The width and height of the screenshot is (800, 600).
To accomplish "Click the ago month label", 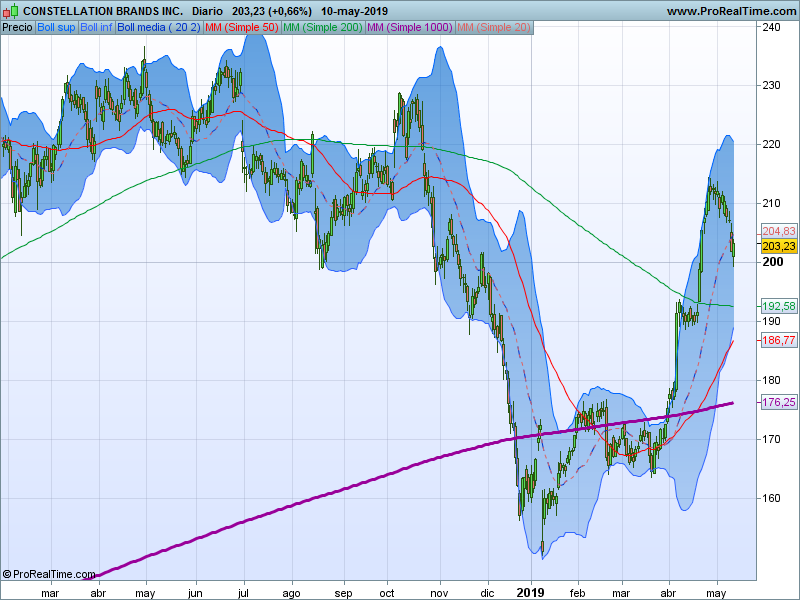I will tap(291, 593).
